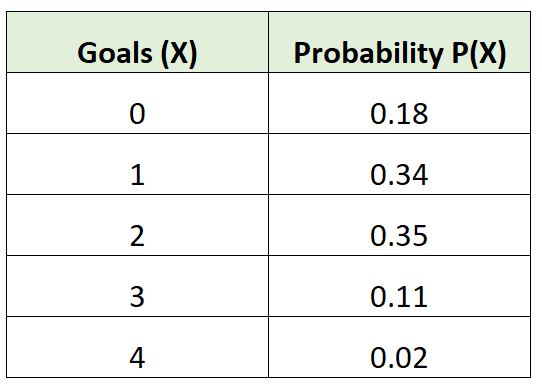The width and height of the screenshot is (542, 384).
Task: Select the probability cell showing 0.02
Action: coord(399,347)
